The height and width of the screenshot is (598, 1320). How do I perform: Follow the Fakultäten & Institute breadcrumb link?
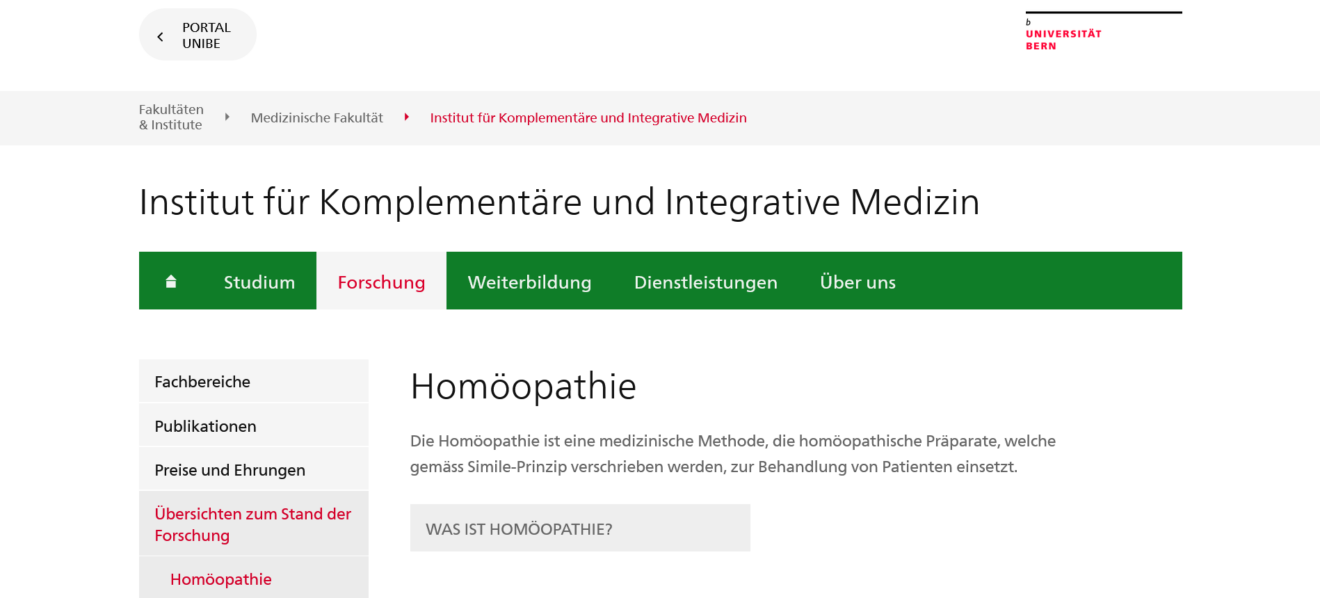pyautogui.click(x=171, y=117)
